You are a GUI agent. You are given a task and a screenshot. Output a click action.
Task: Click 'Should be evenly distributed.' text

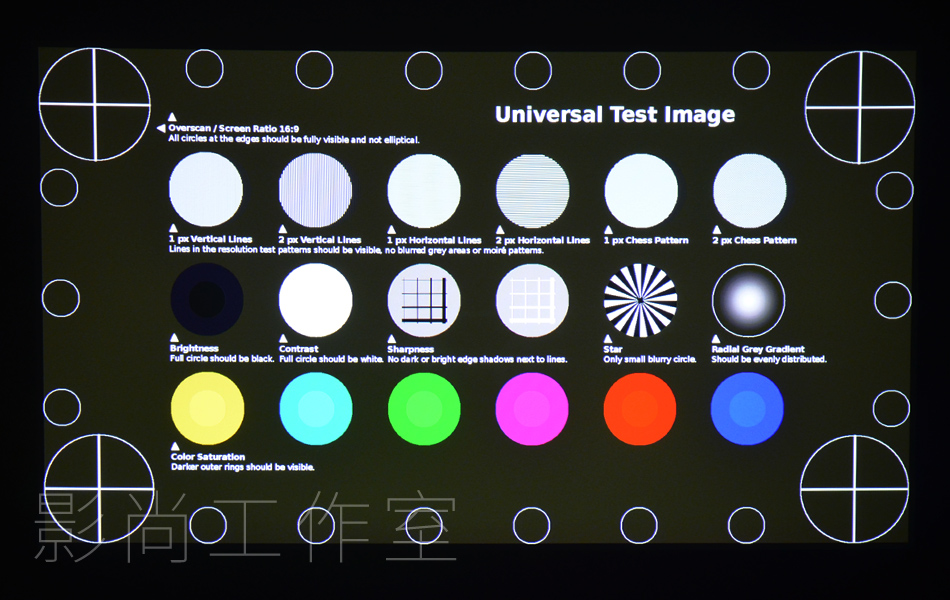pos(769,359)
